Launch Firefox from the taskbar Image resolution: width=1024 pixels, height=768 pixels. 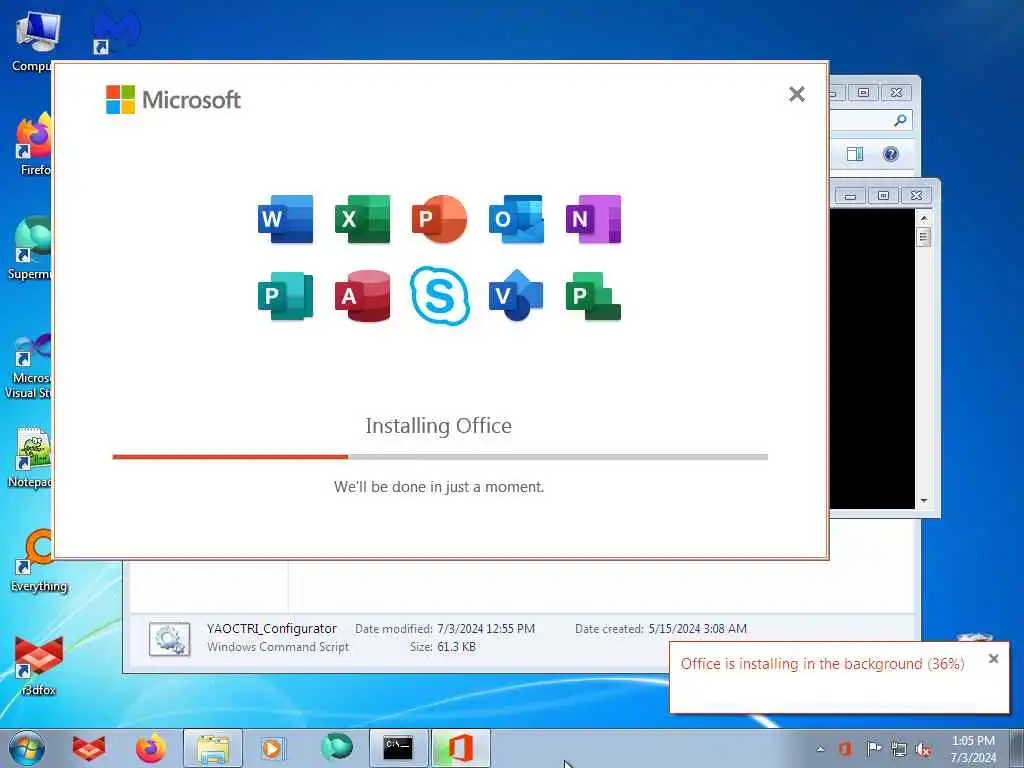point(151,748)
